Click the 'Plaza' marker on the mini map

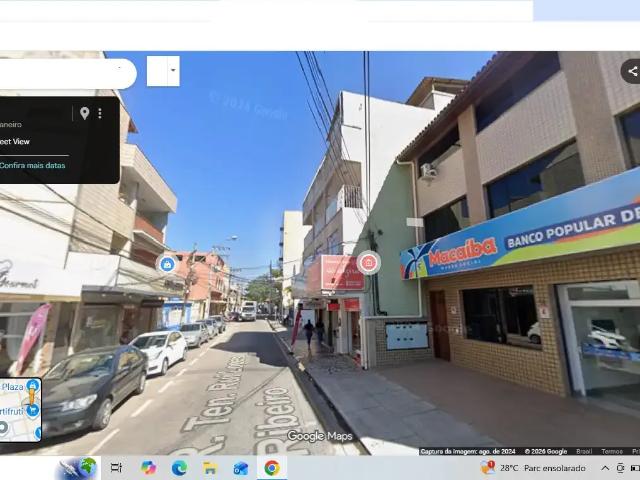tap(32, 385)
